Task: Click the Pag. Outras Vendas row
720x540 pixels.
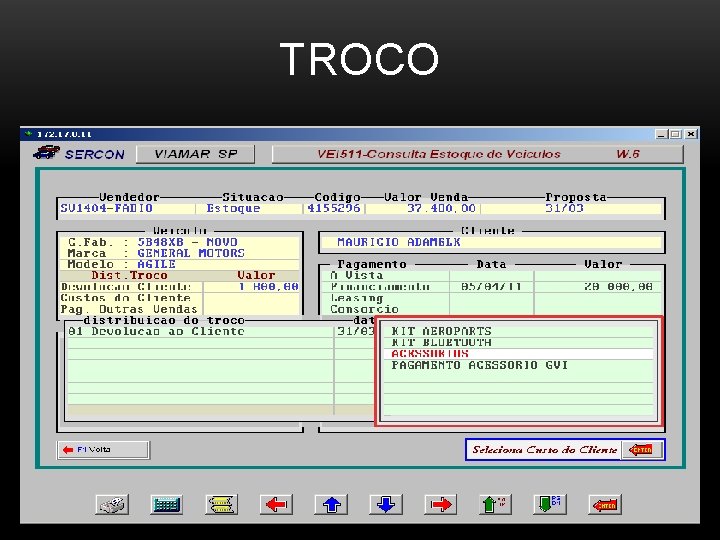Action: 180,309
